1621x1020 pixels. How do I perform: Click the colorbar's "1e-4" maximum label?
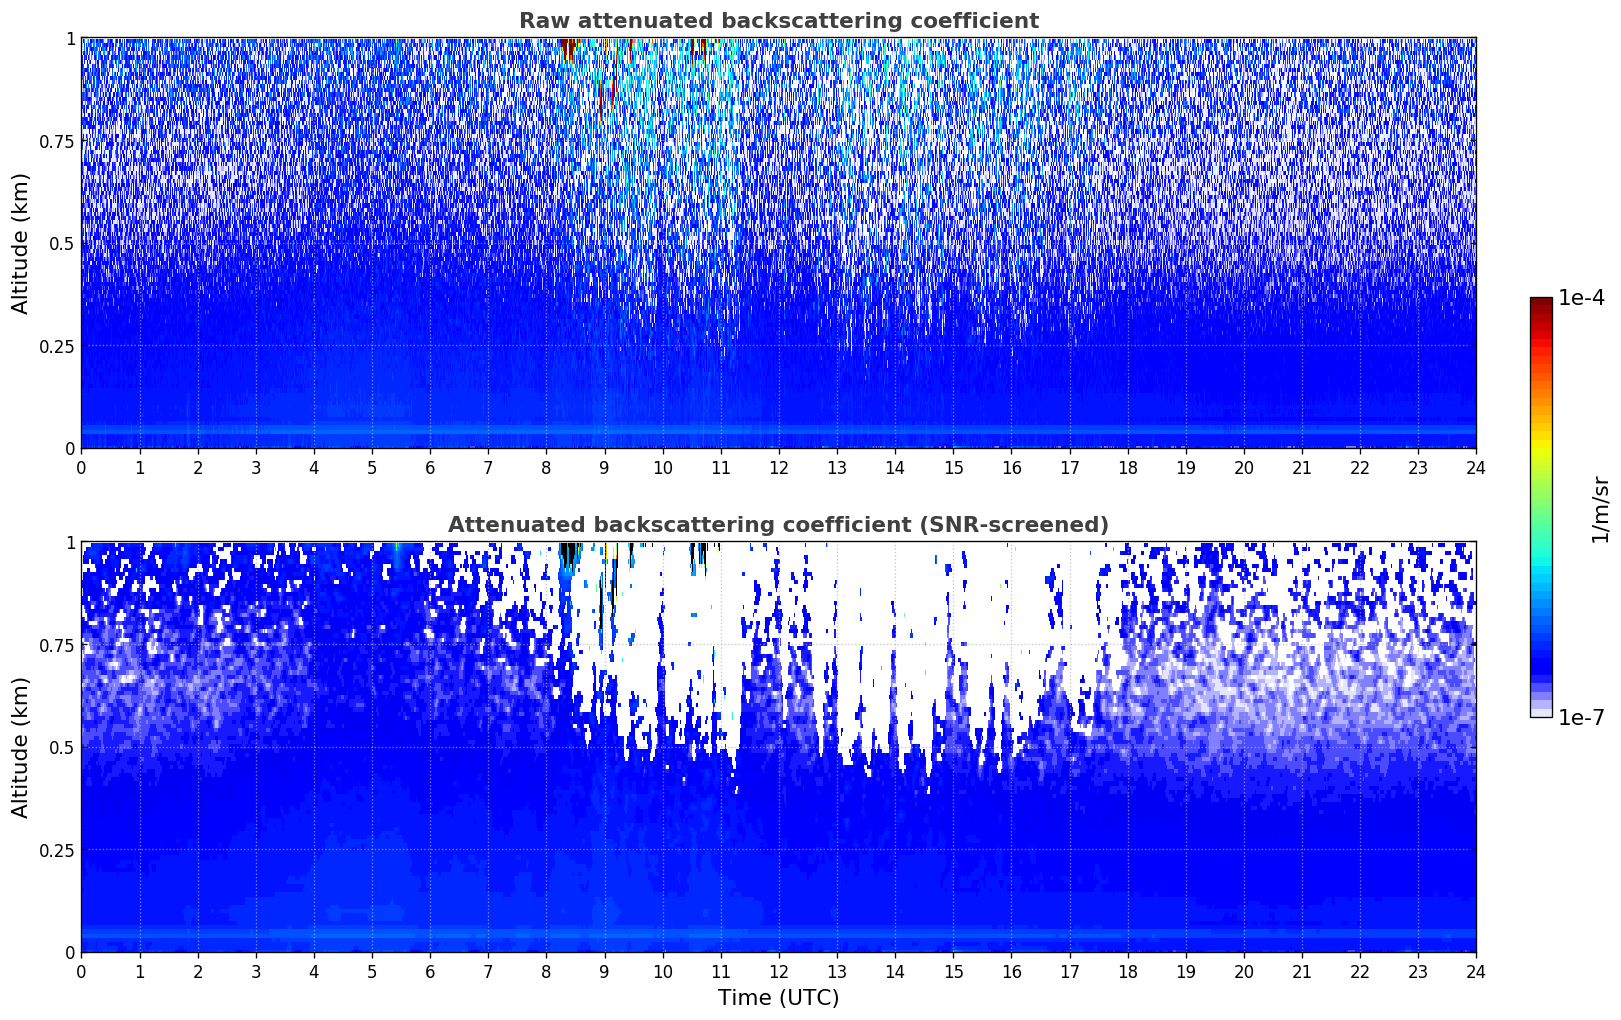(x=1580, y=299)
